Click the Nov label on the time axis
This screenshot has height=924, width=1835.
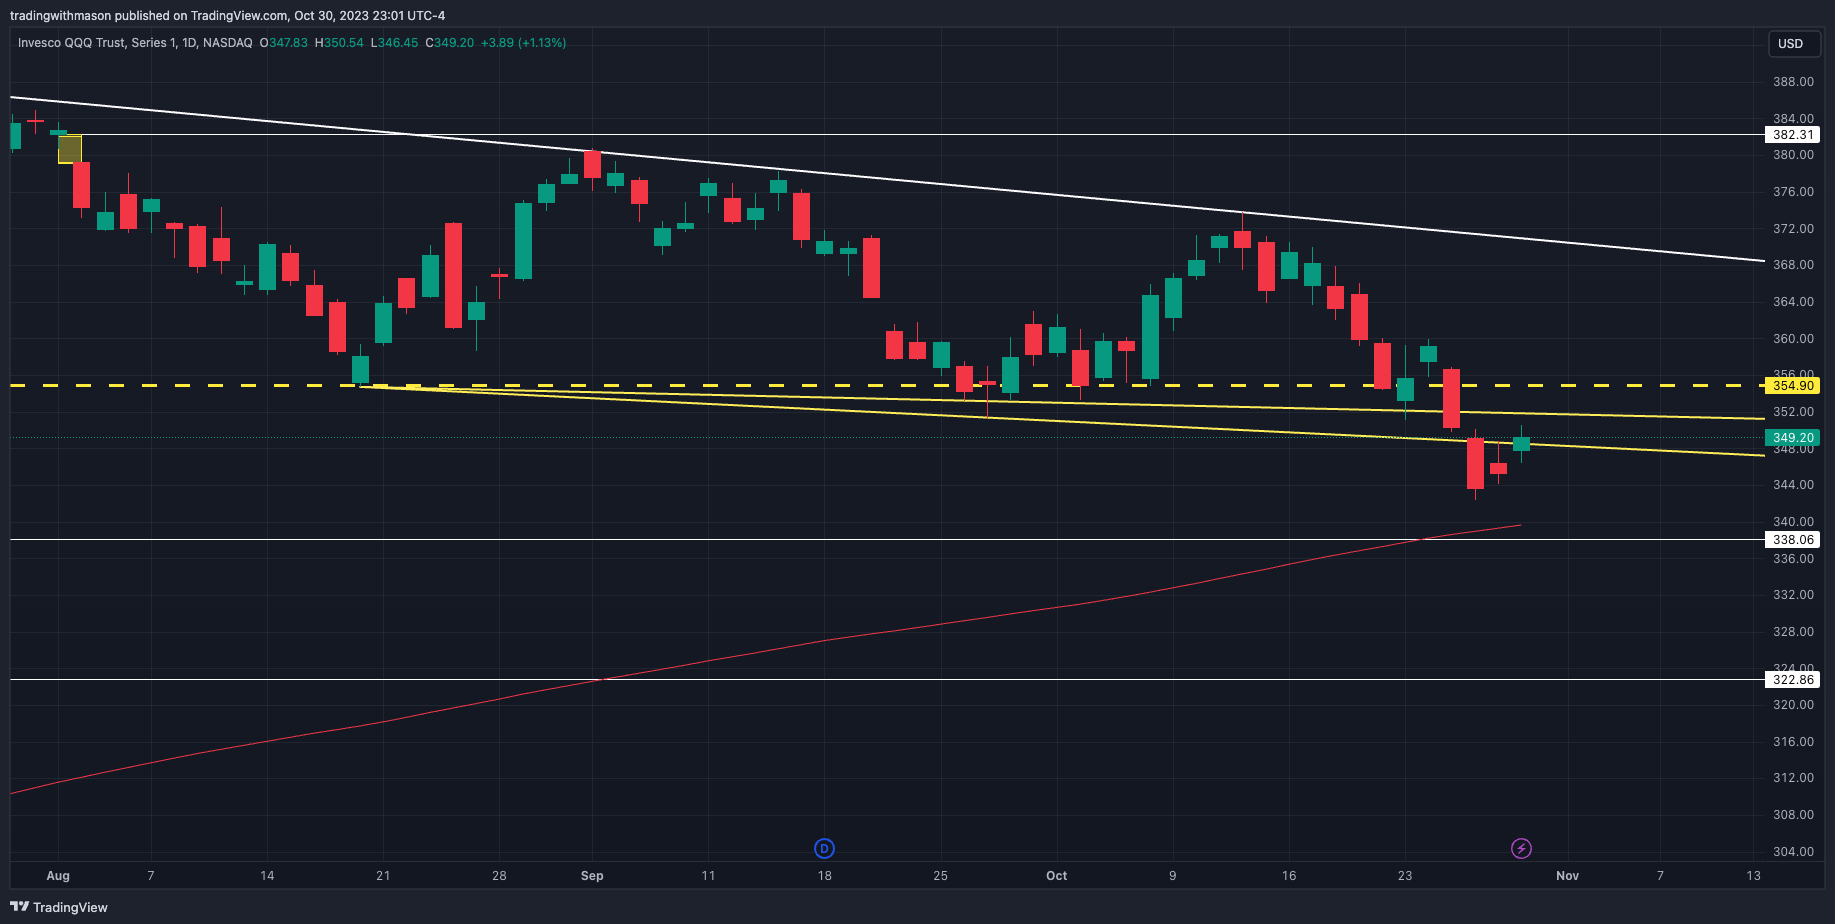(x=1567, y=876)
